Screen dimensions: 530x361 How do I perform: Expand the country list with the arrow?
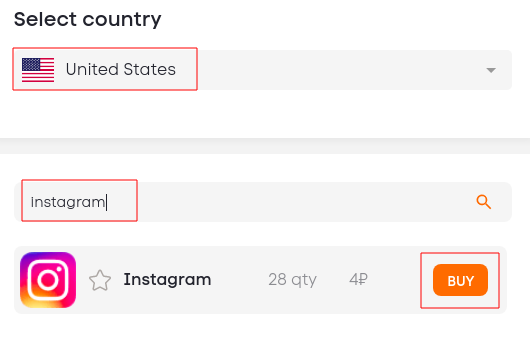(x=491, y=70)
